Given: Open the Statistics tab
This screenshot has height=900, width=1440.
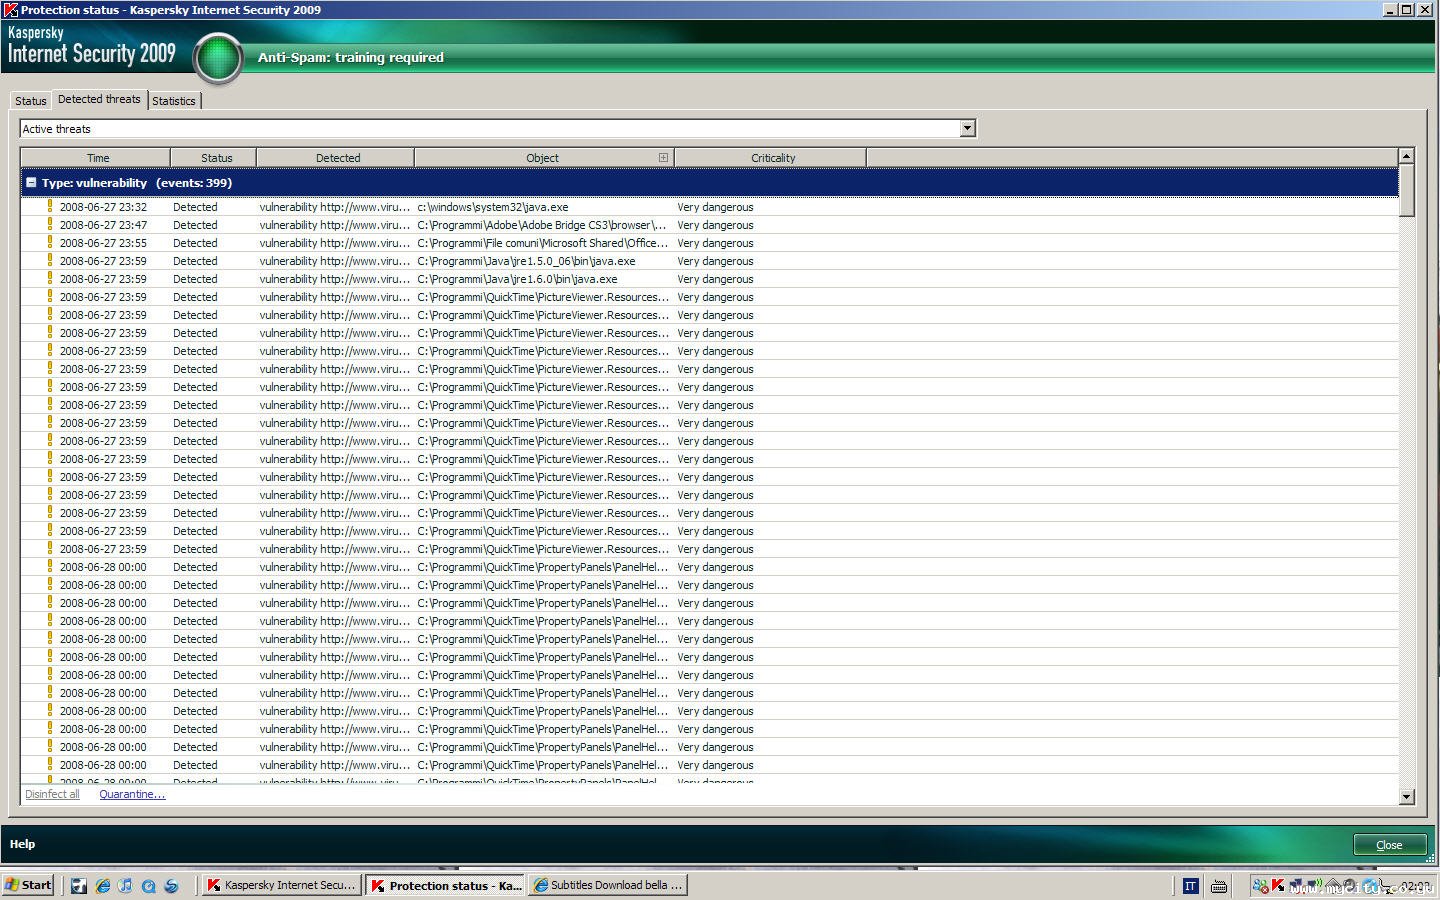Looking at the screenshot, I should tap(174, 101).
